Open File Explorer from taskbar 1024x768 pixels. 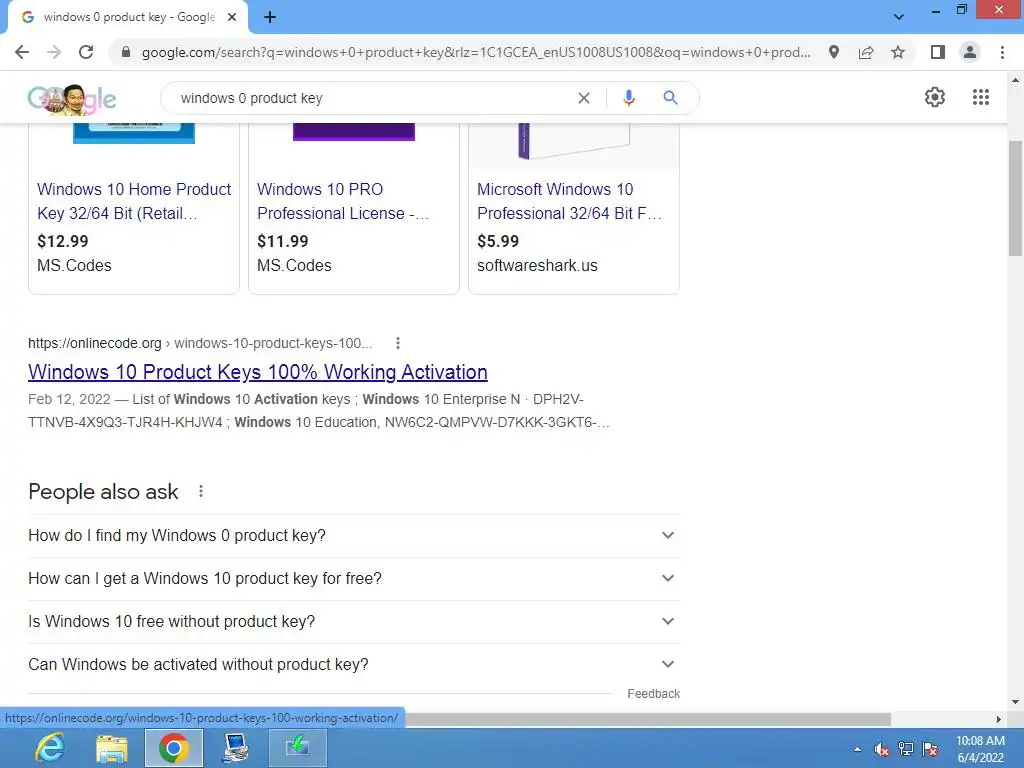pos(112,748)
